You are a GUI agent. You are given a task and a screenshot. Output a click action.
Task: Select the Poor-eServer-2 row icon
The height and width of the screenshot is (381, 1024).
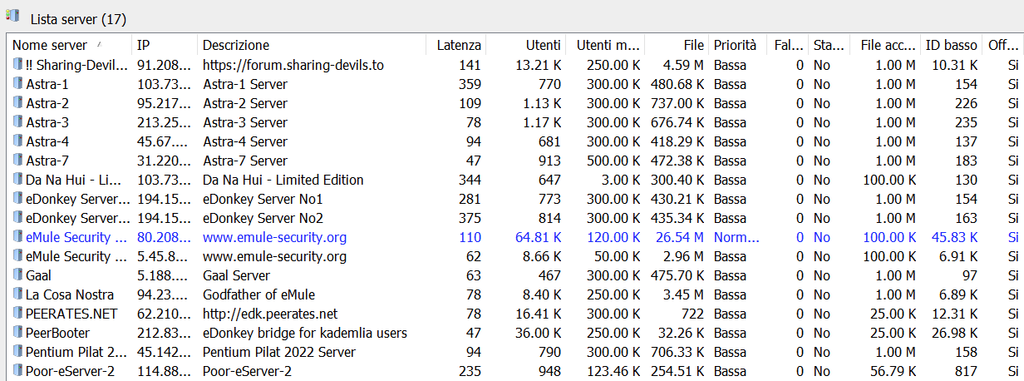click(18, 371)
